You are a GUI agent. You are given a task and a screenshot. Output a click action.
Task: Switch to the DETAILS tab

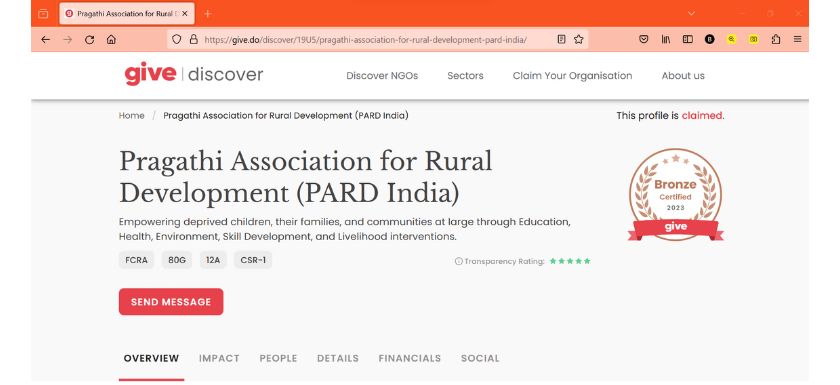(x=338, y=358)
